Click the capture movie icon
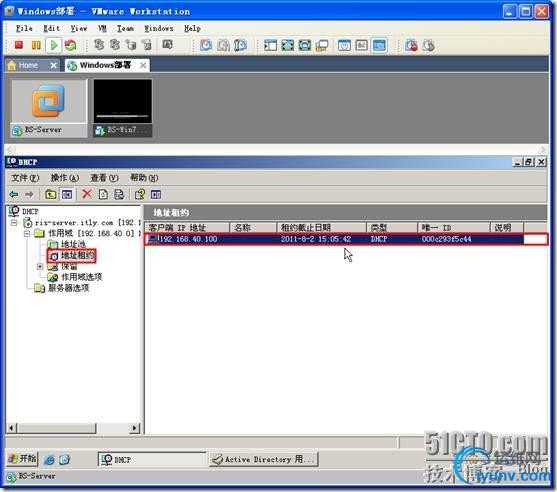 tap(411, 45)
